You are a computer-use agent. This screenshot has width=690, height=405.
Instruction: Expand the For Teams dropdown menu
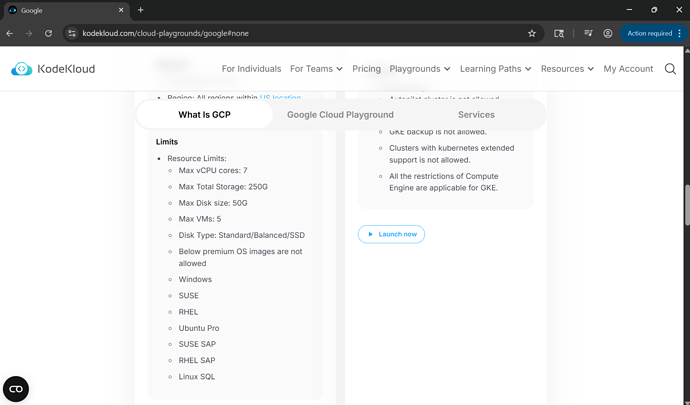click(316, 69)
